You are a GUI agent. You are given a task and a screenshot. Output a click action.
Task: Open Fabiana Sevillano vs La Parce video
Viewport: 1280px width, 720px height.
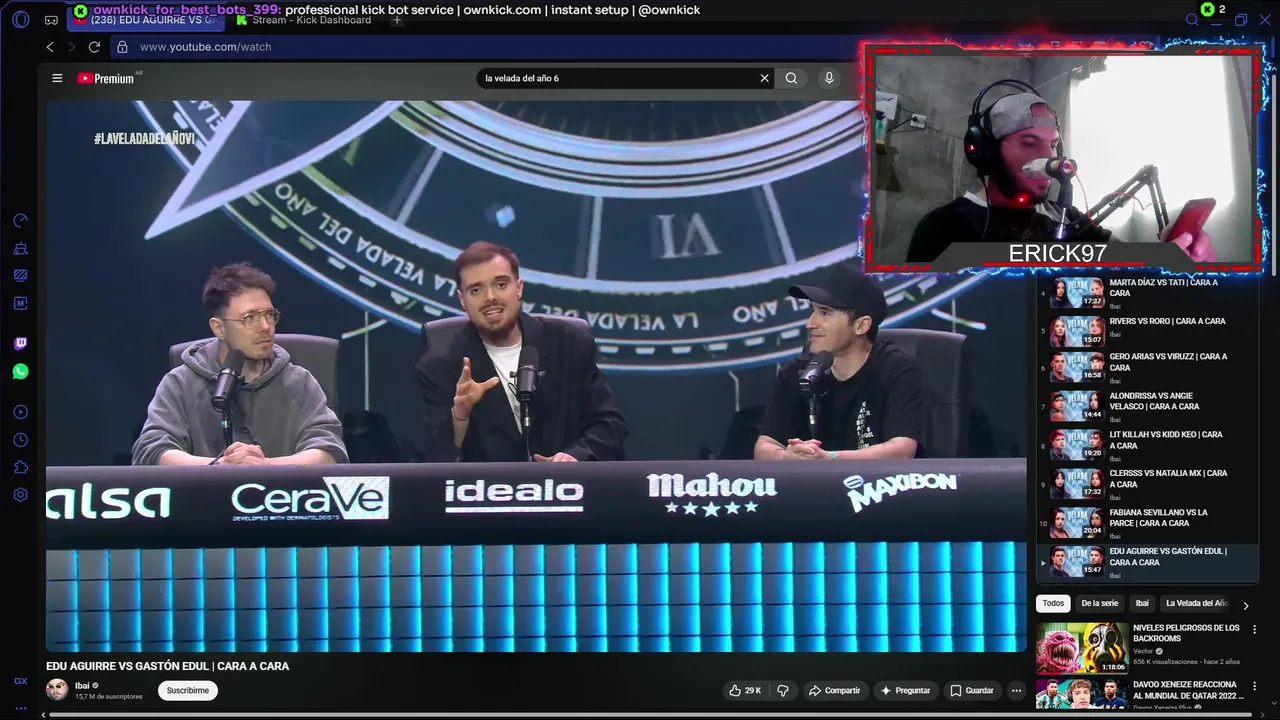1146,523
